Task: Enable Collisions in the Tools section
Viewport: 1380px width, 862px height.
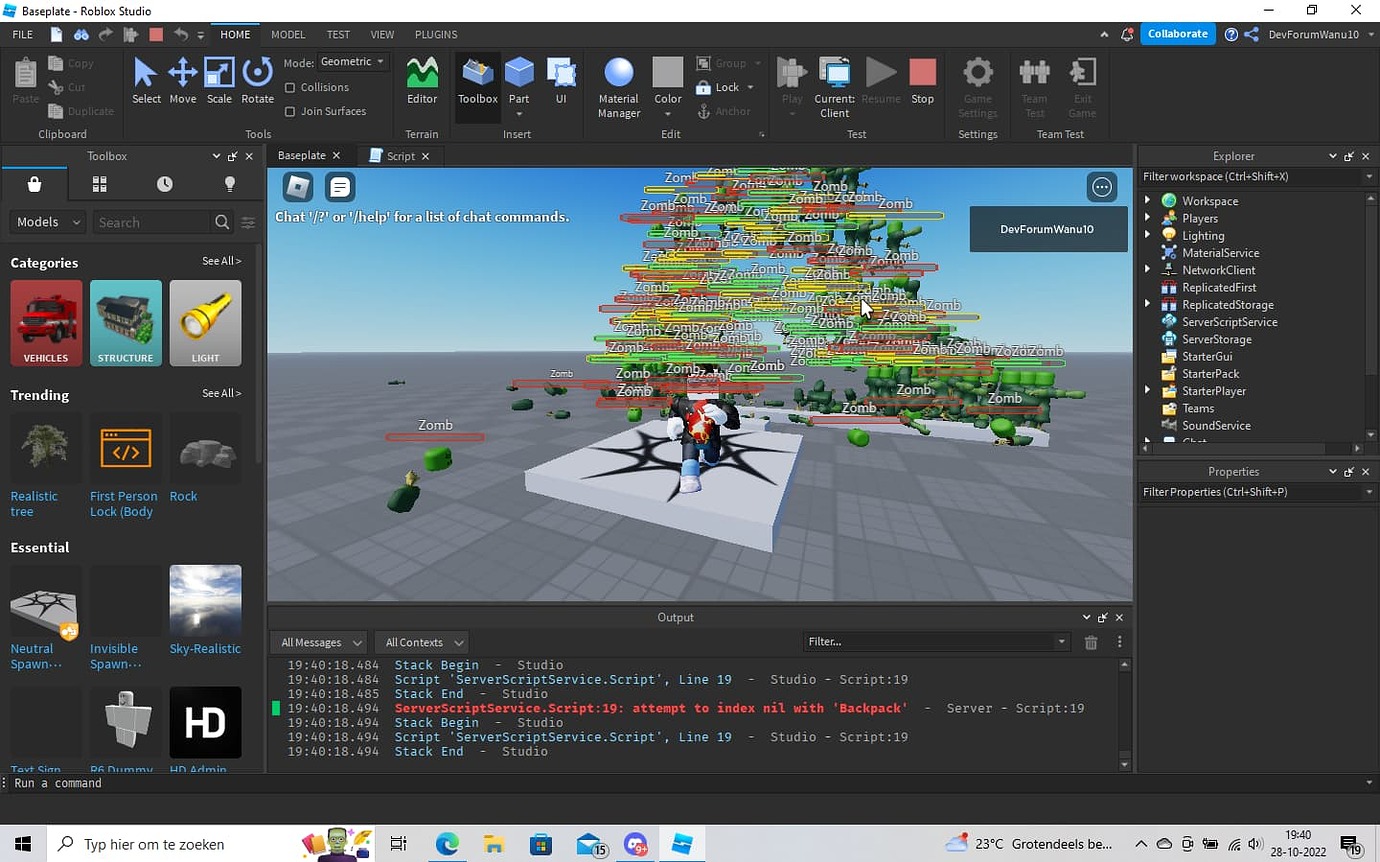Action: click(291, 87)
